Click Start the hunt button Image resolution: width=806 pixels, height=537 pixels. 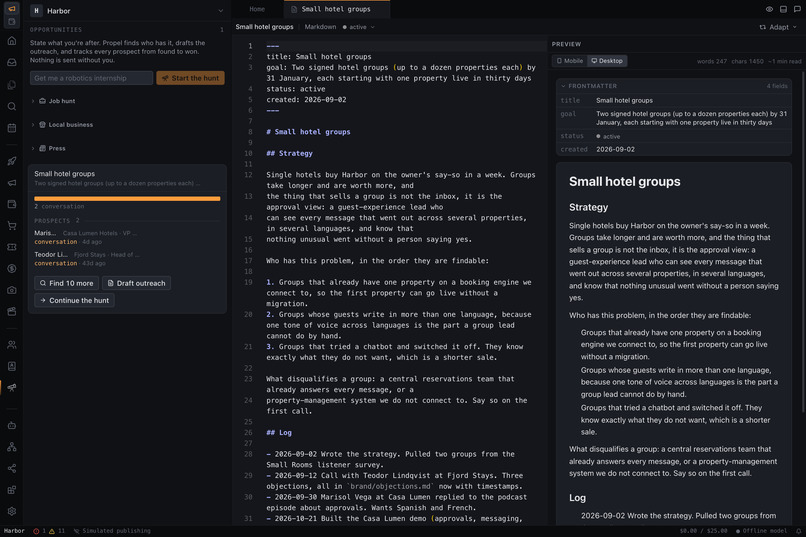[x=190, y=78]
